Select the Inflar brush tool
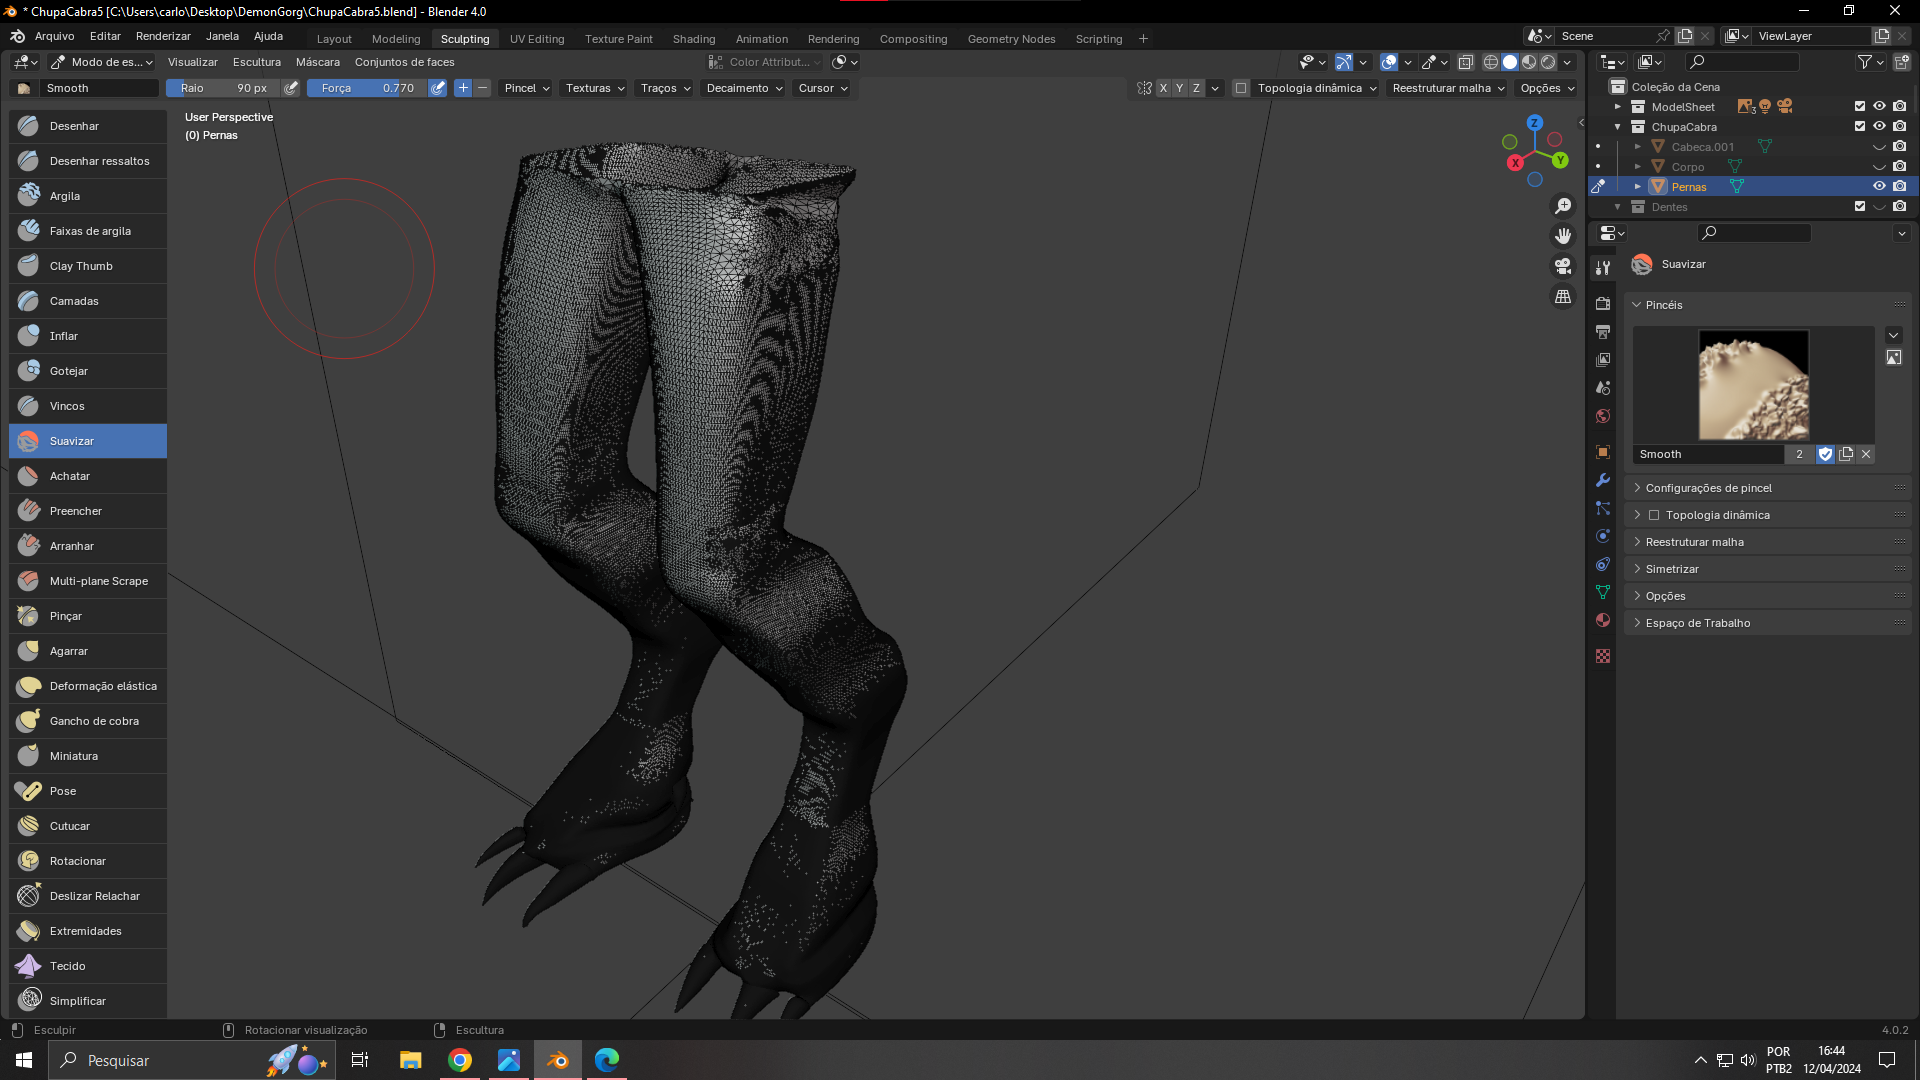Viewport: 1920px width, 1080px height. coord(64,336)
